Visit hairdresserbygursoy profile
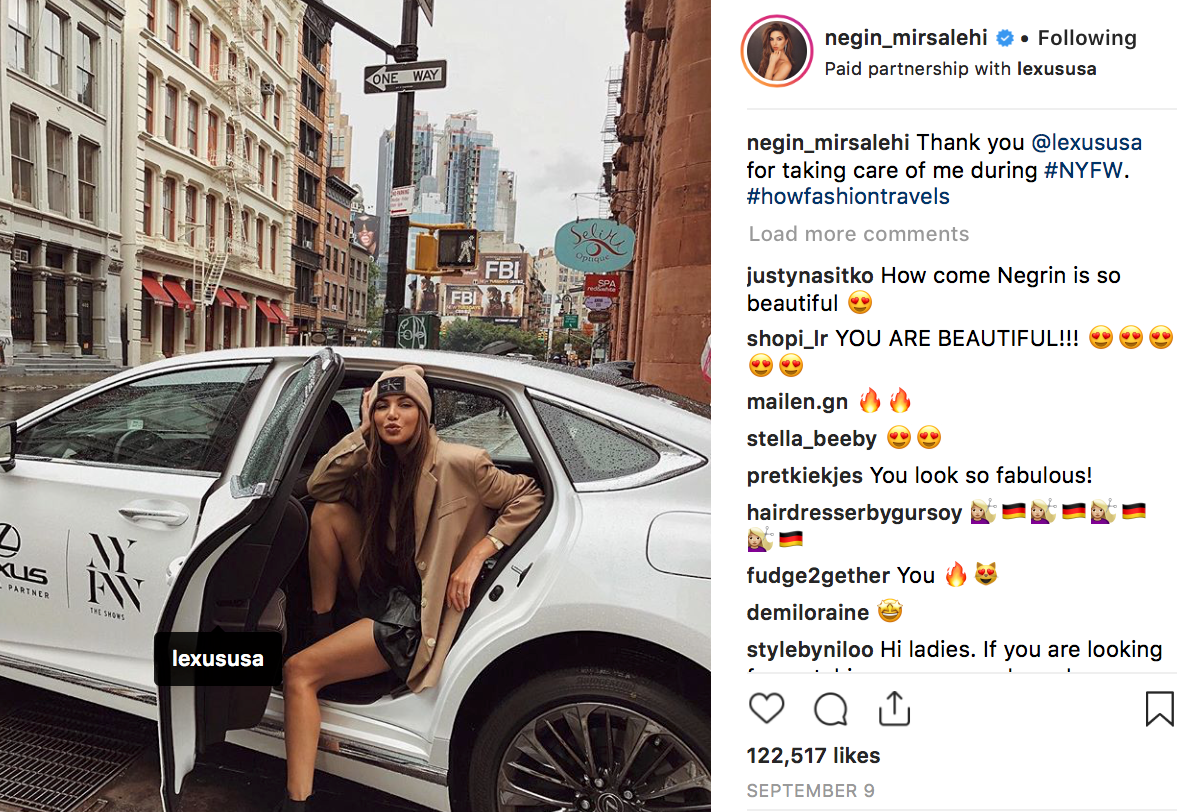Viewport: 1204px width, 812px height. 854,513
